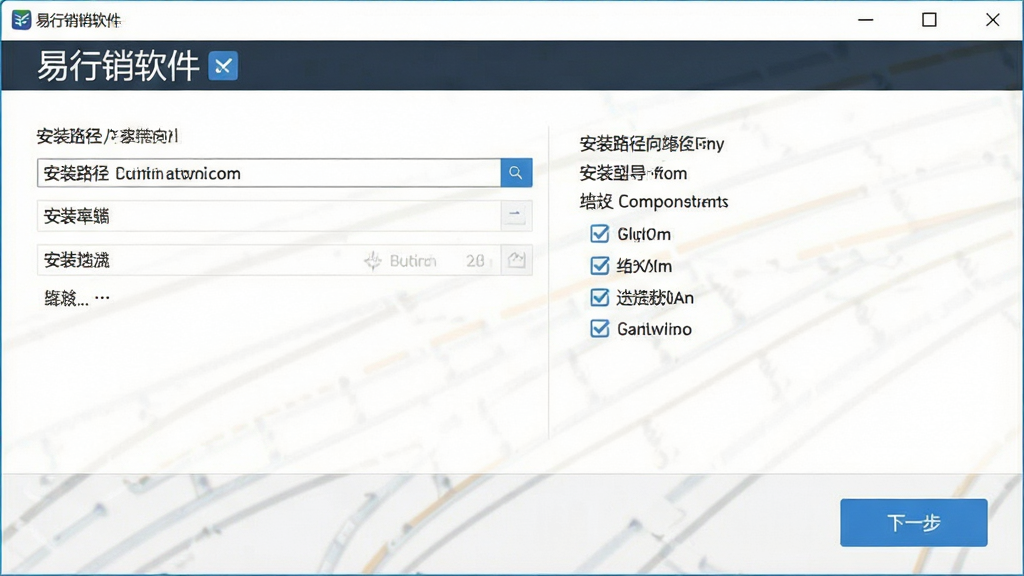This screenshot has height=576, width=1024.
Task: Click the blue logo badge in the header banner
Action: coord(223,65)
